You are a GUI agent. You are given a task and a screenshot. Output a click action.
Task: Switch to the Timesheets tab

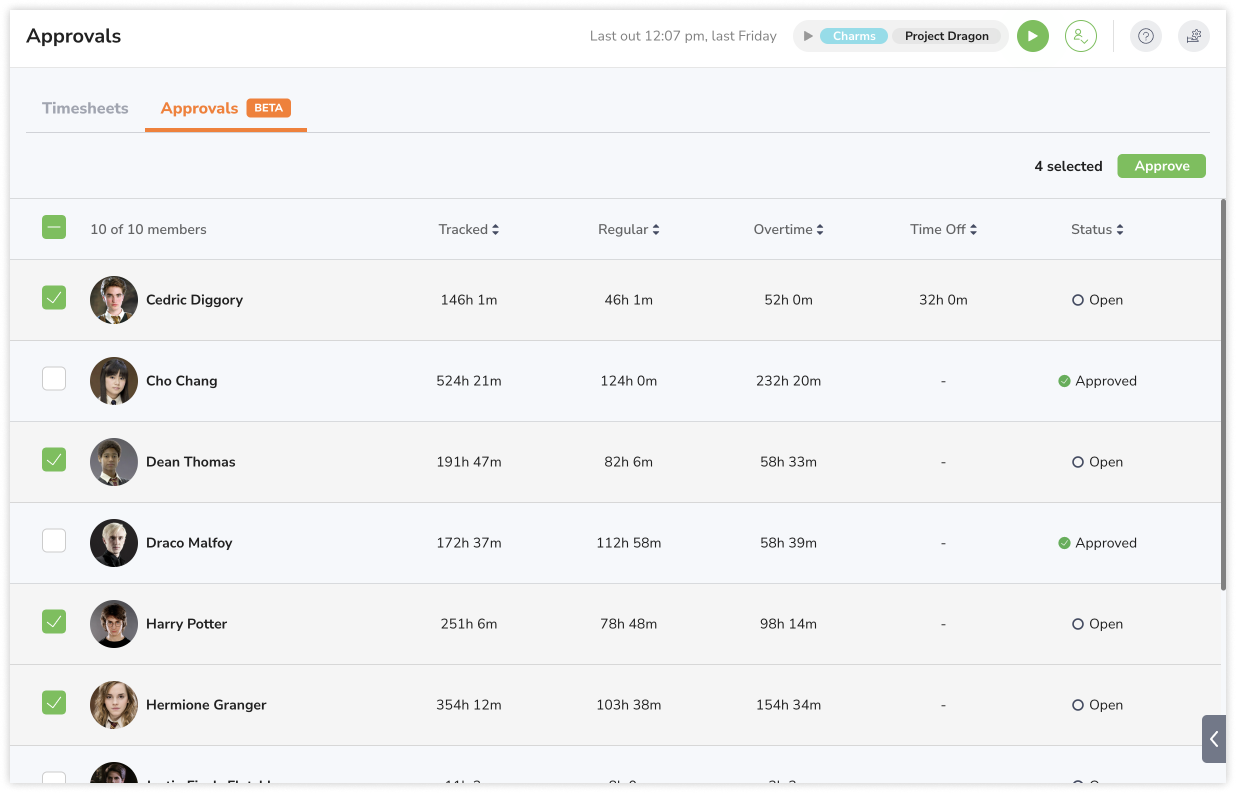pyautogui.click(x=85, y=108)
